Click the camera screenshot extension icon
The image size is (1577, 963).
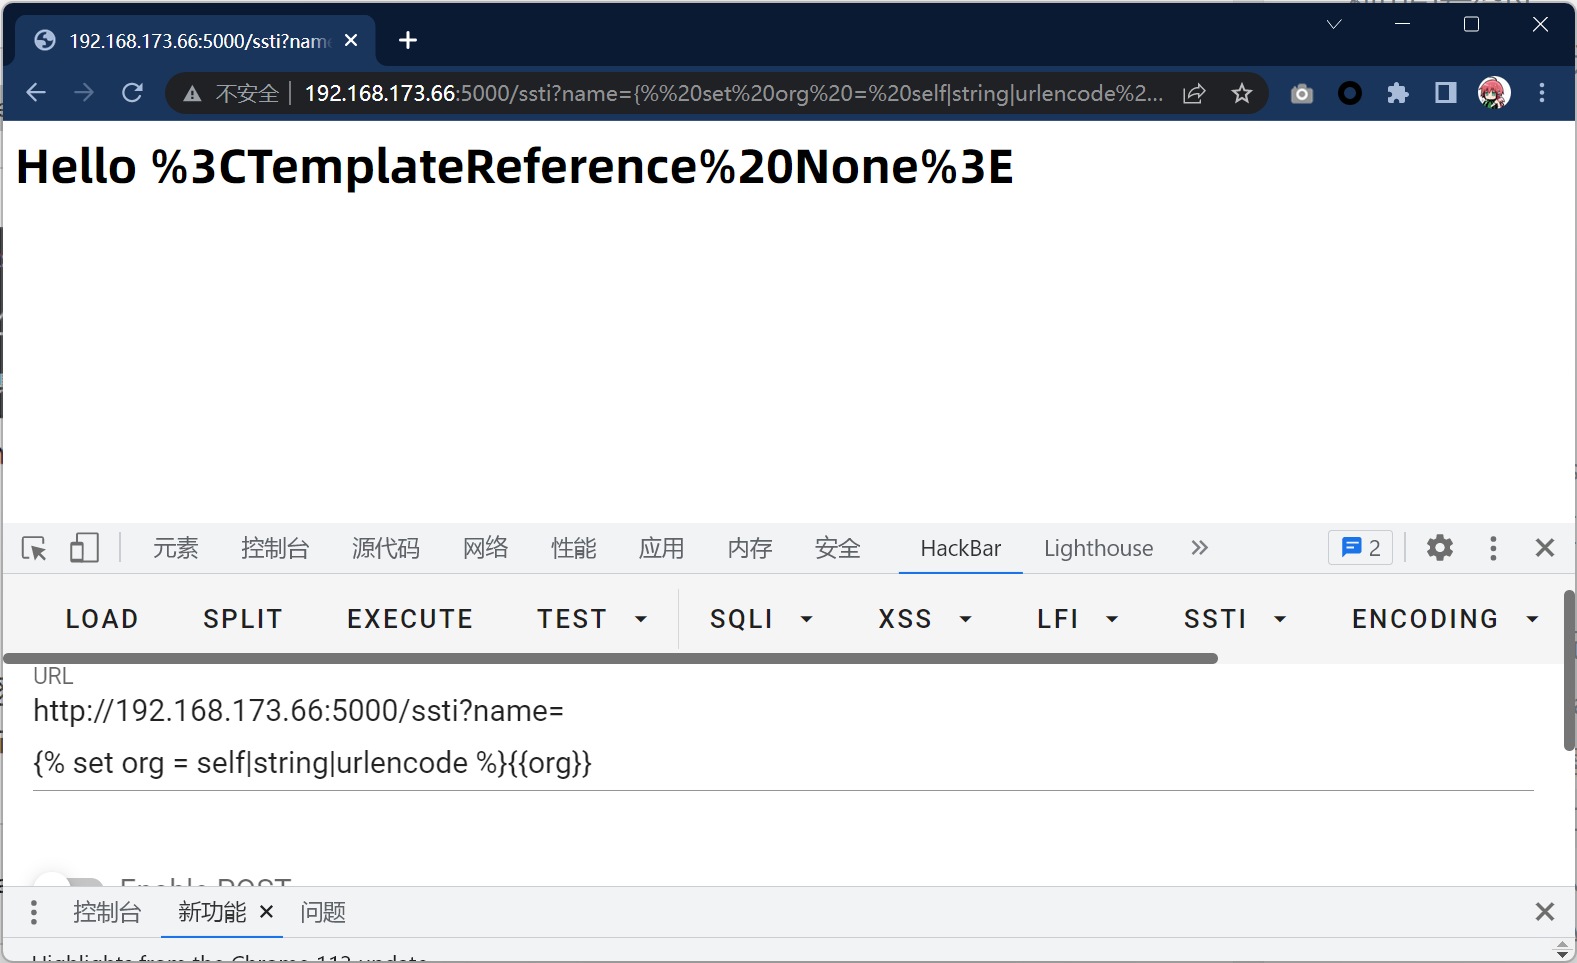(1301, 93)
